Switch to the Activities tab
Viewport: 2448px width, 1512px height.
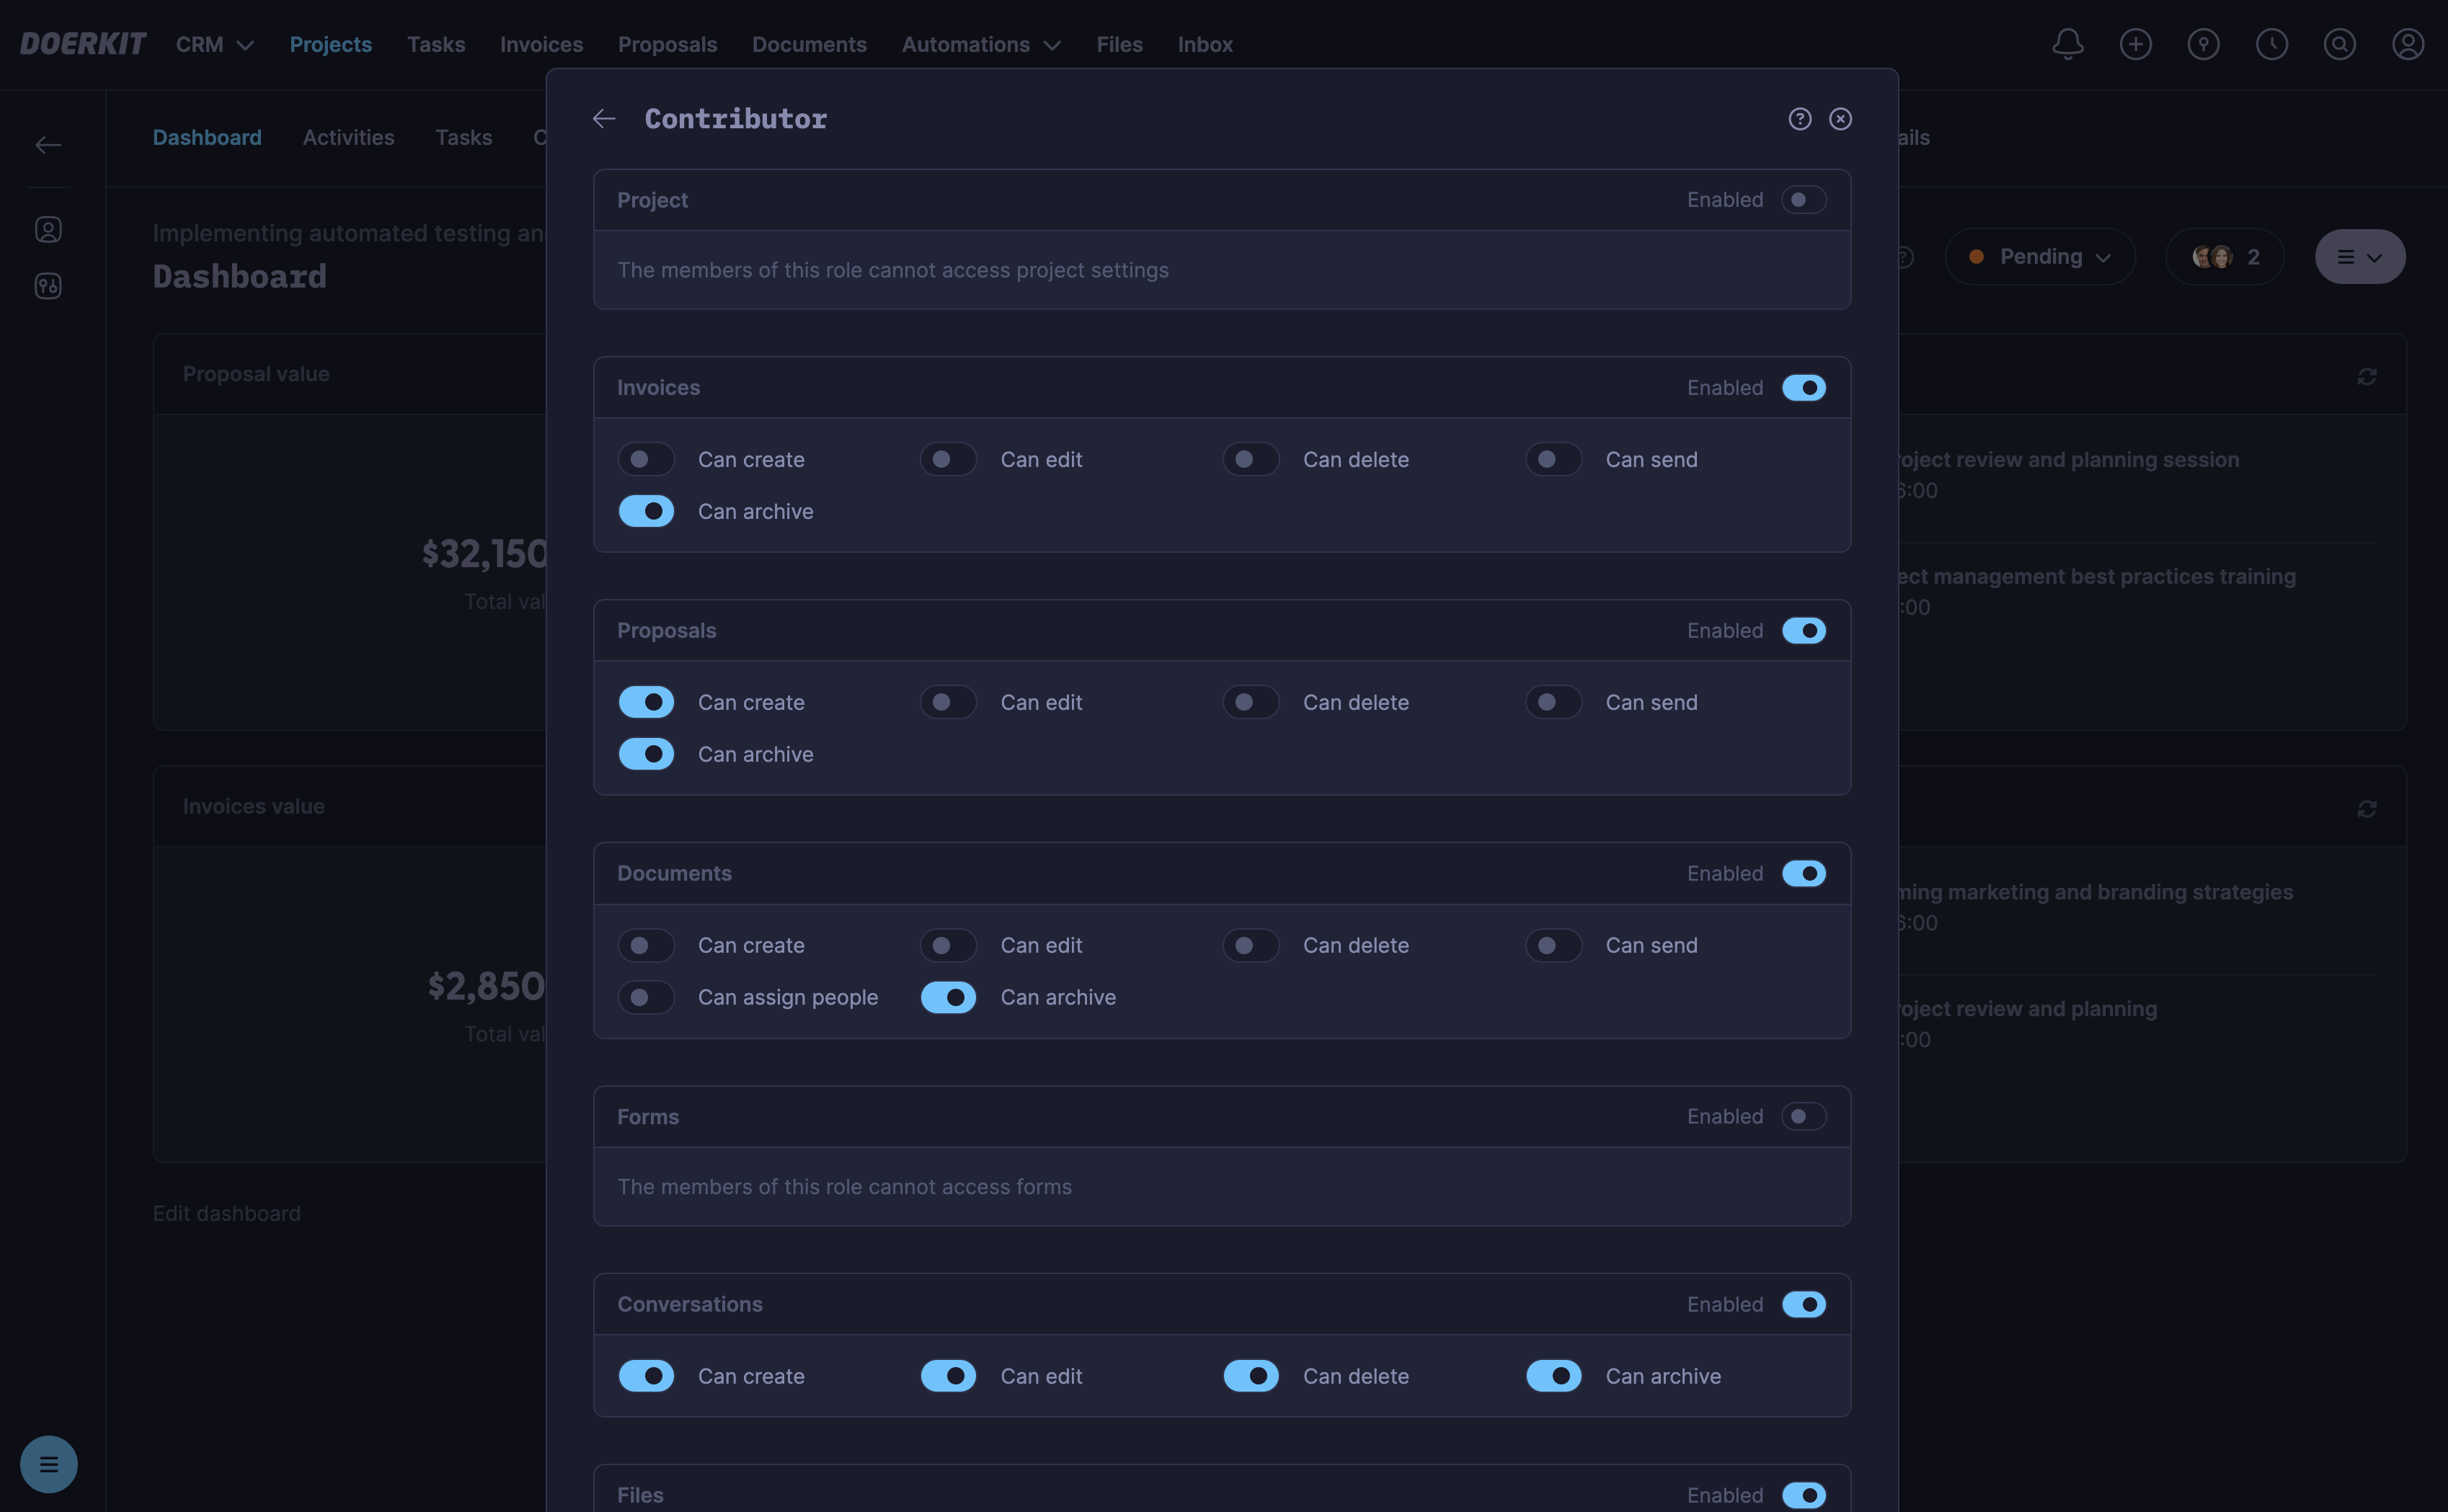(347, 137)
